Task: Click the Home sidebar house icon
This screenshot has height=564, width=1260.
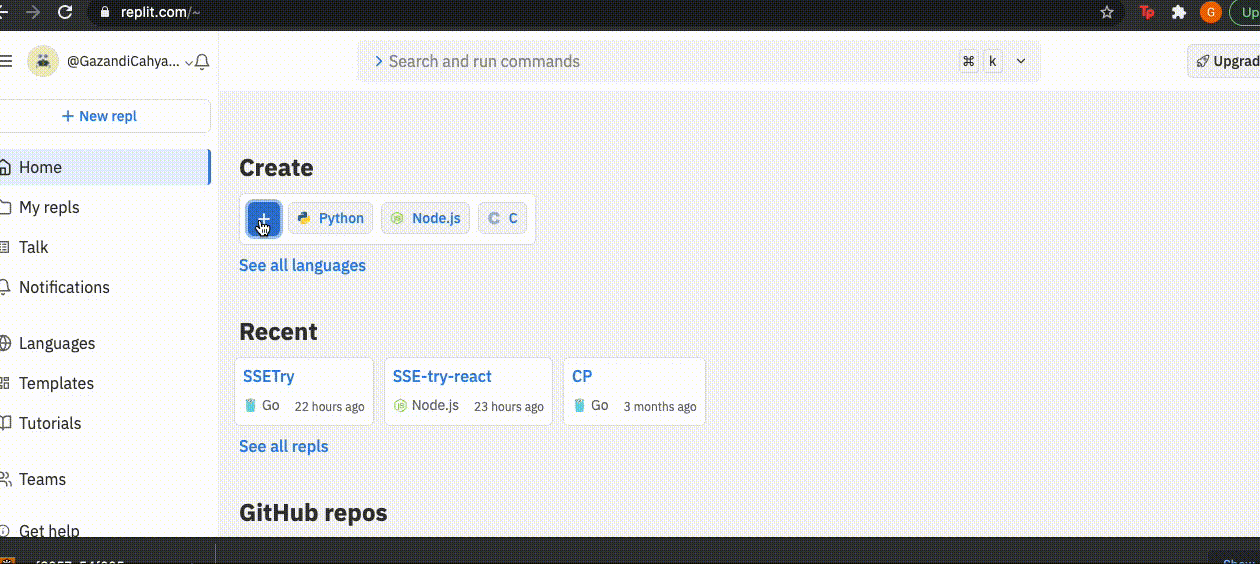Action: click(6, 167)
